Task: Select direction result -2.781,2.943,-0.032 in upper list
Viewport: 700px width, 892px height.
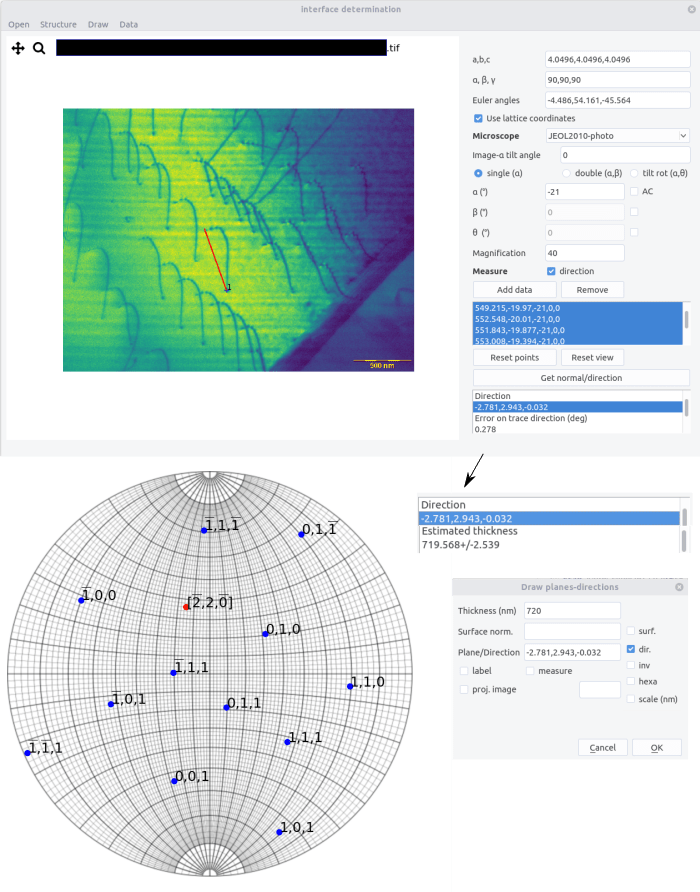Action: click(x=578, y=407)
